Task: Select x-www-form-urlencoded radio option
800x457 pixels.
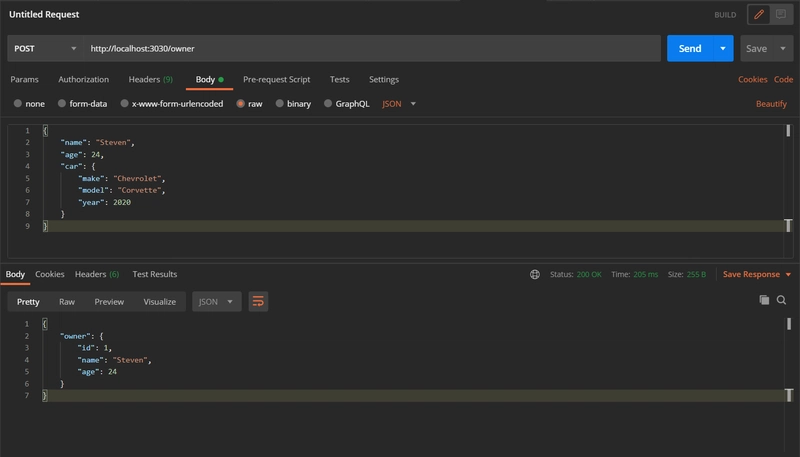Action: 124,104
